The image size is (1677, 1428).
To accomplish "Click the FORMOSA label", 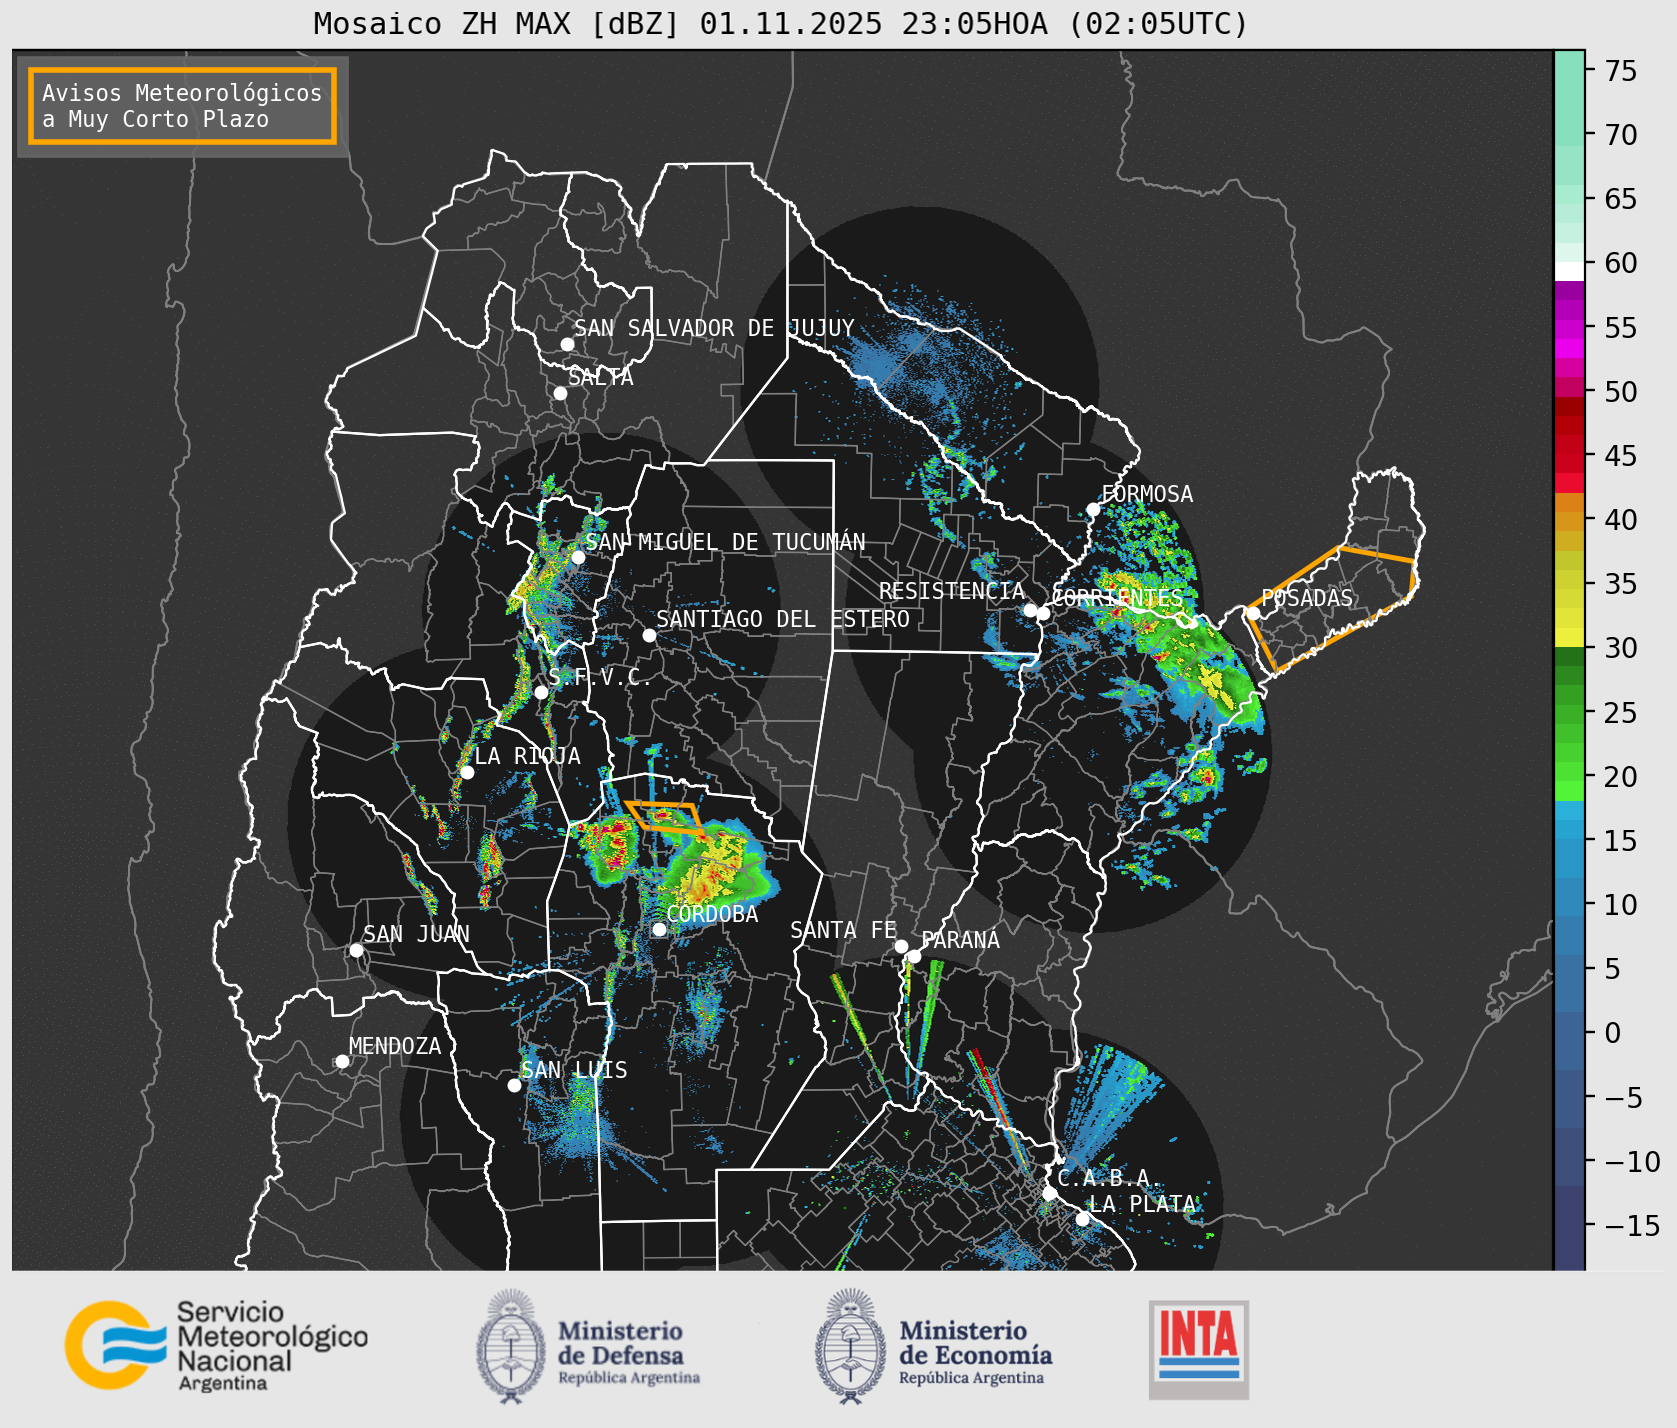I will 1147,494.
